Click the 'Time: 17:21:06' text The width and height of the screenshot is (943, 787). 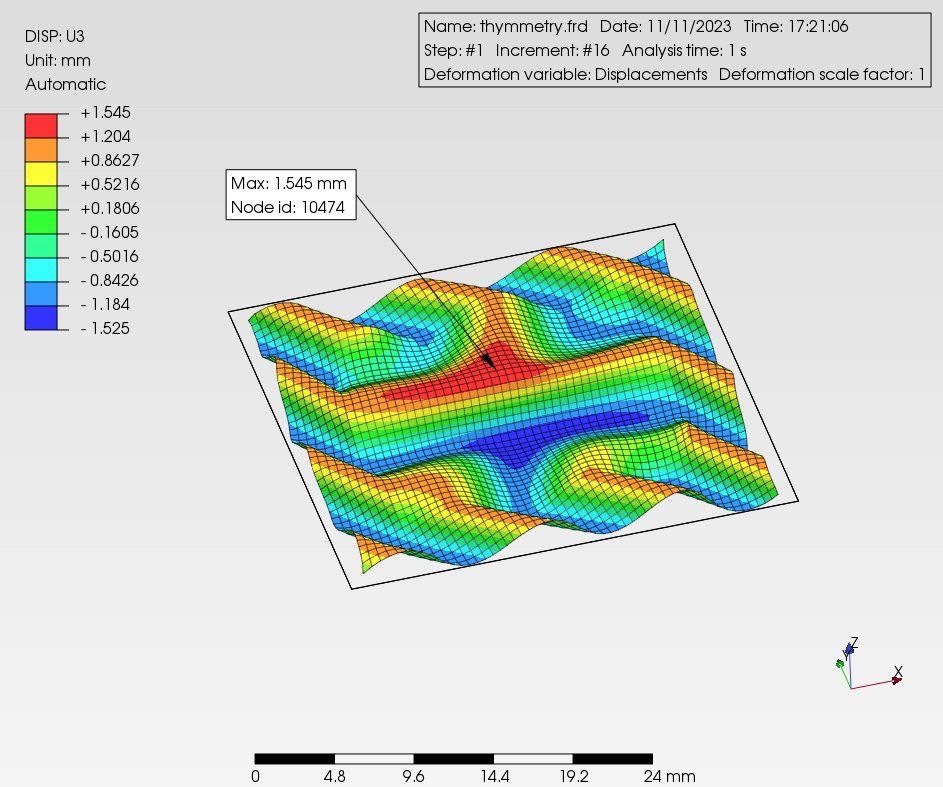[x=796, y=26]
